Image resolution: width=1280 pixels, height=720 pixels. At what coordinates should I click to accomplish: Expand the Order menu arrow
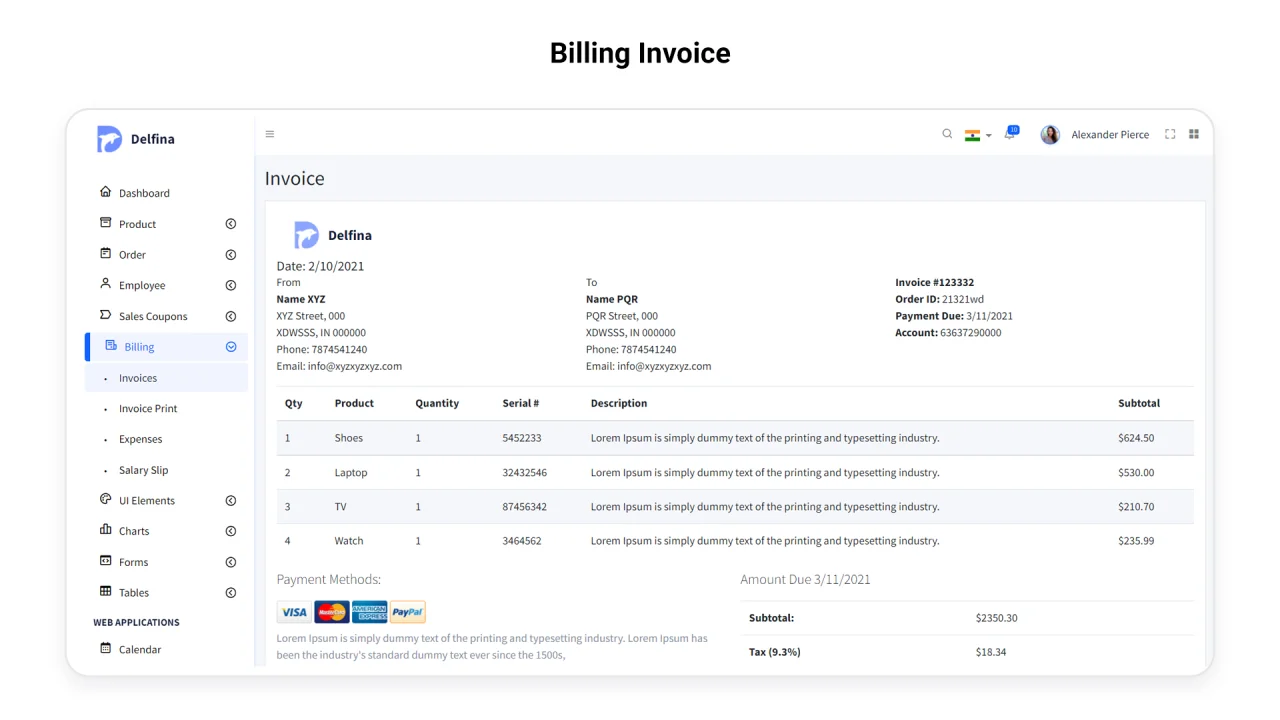coord(231,255)
